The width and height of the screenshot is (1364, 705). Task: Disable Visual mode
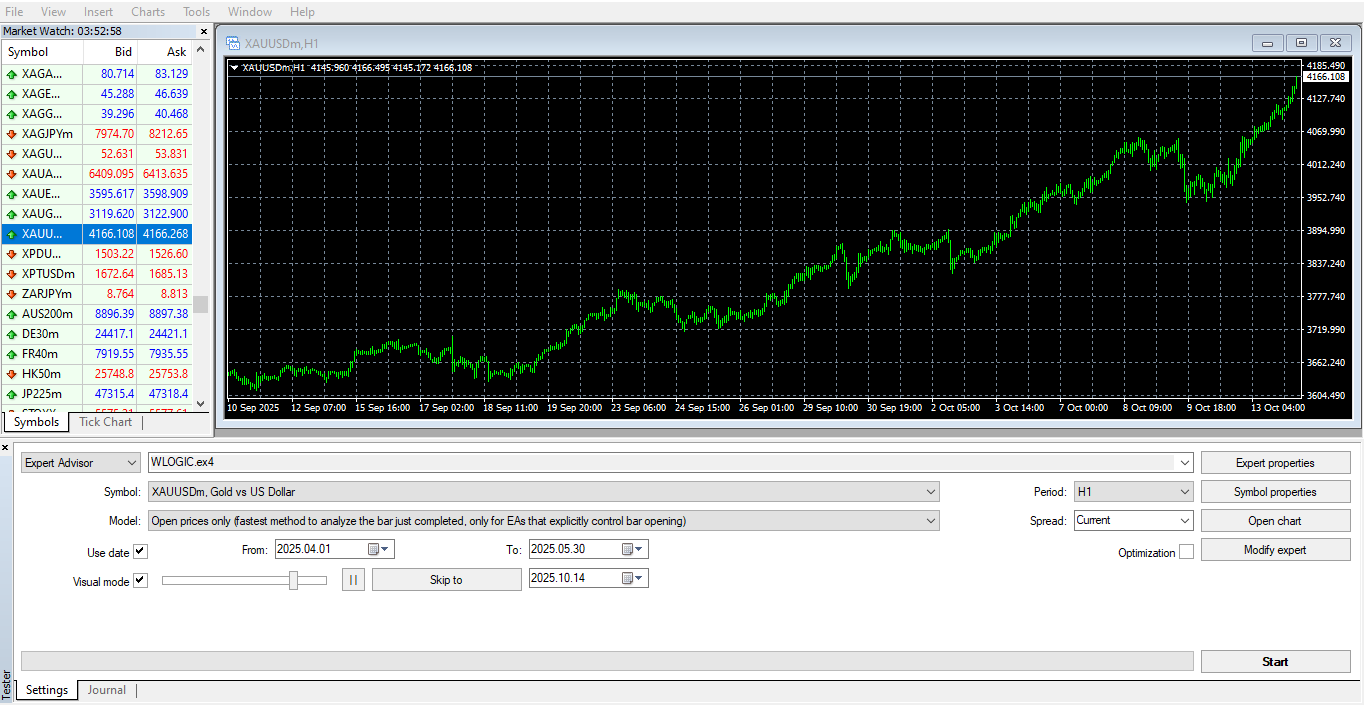pos(140,580)
